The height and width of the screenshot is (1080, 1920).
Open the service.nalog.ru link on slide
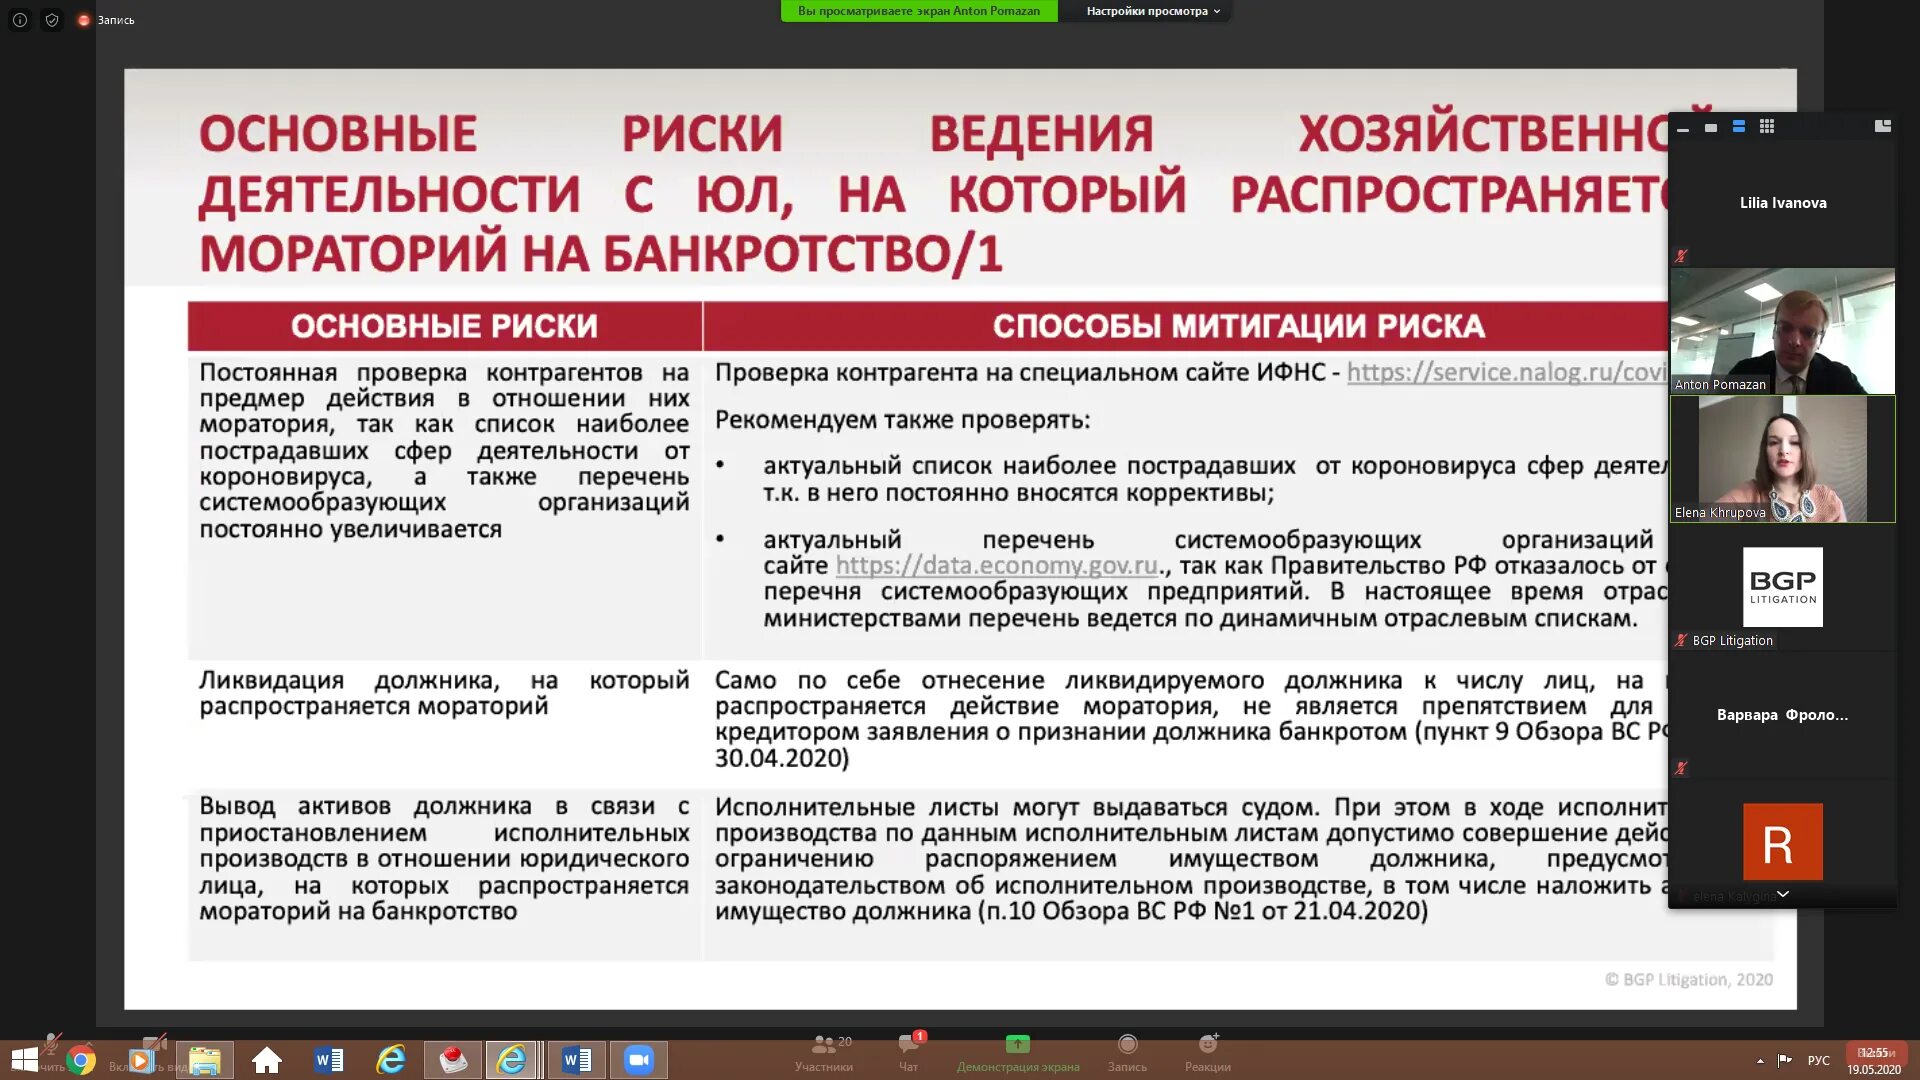click(1505, 372)
